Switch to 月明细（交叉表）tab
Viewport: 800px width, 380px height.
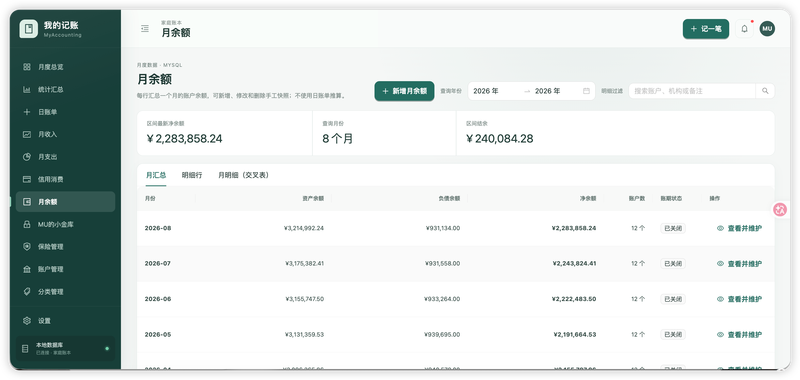pyautogui.click(x=243, y=175)
